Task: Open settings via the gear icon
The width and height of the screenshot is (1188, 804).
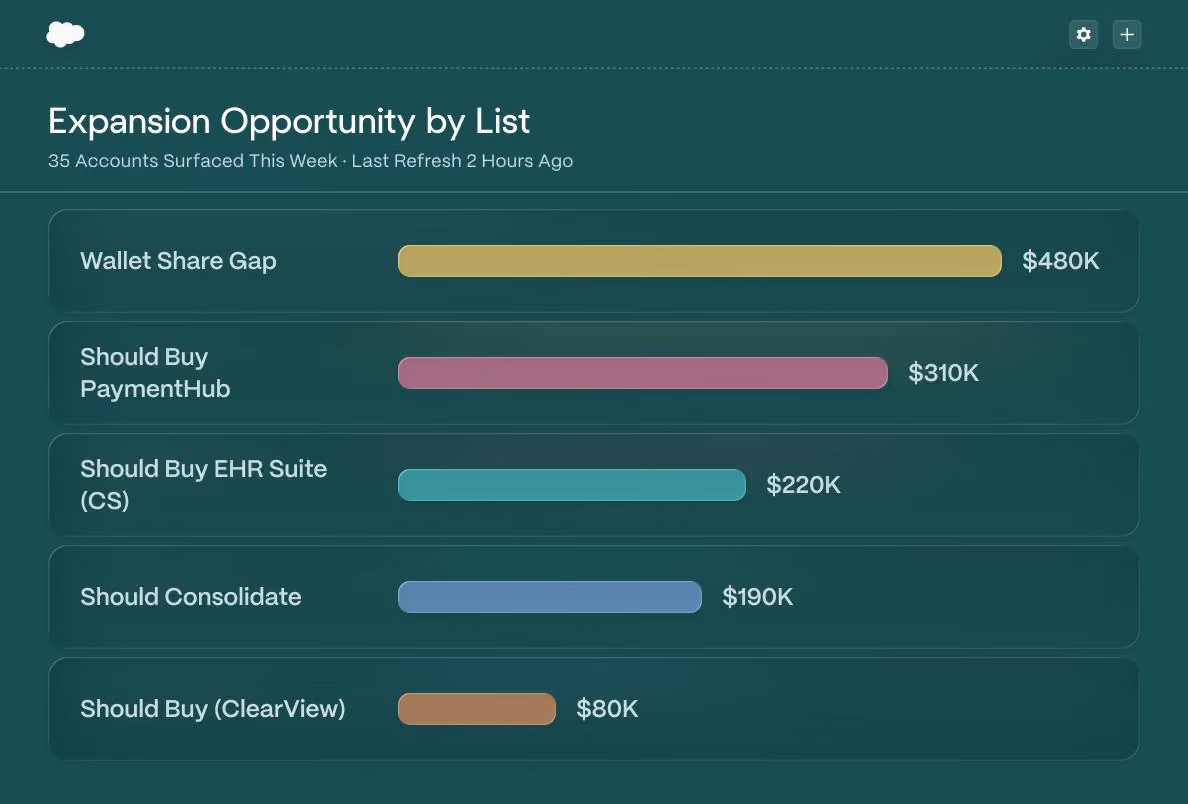Action: [1083, 34]
